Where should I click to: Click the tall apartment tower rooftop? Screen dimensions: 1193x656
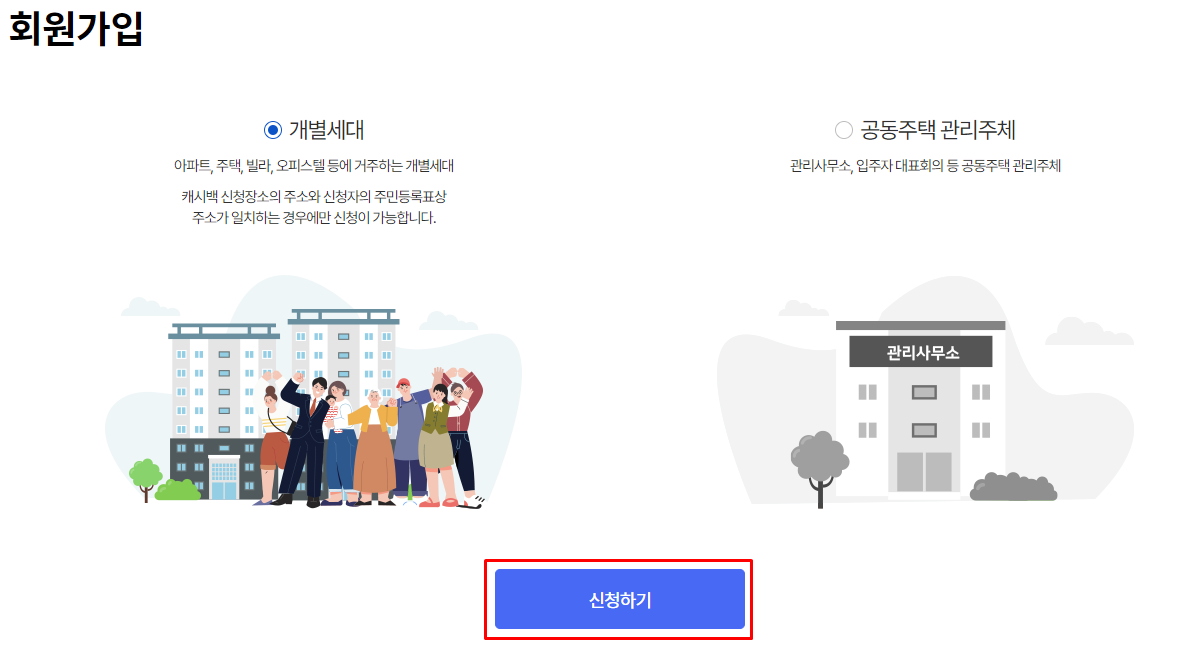[343, 316]
